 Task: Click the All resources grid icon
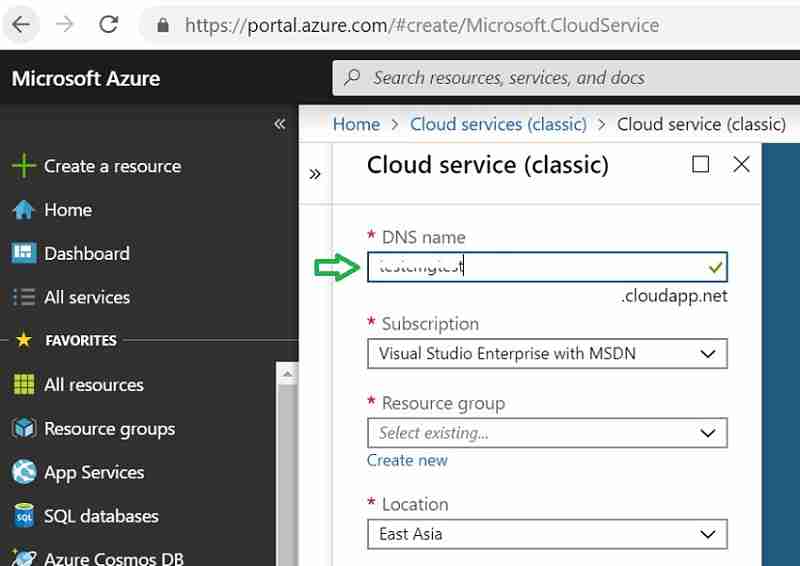(23, 384)
